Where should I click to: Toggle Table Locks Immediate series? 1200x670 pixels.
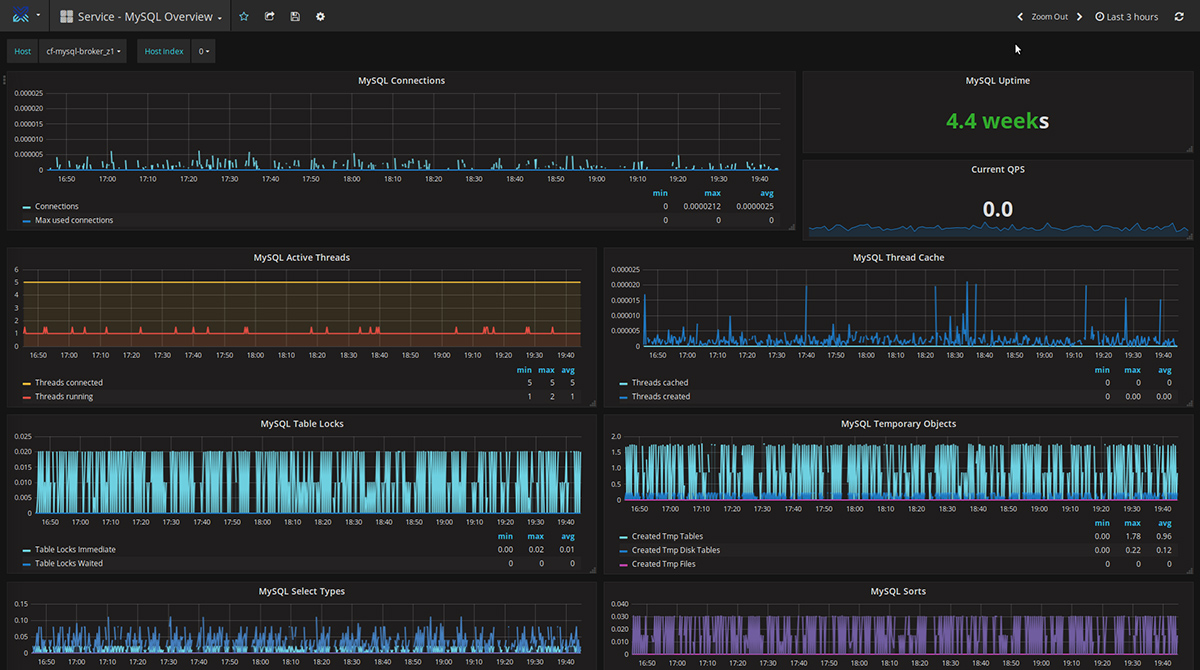[75, 549]
